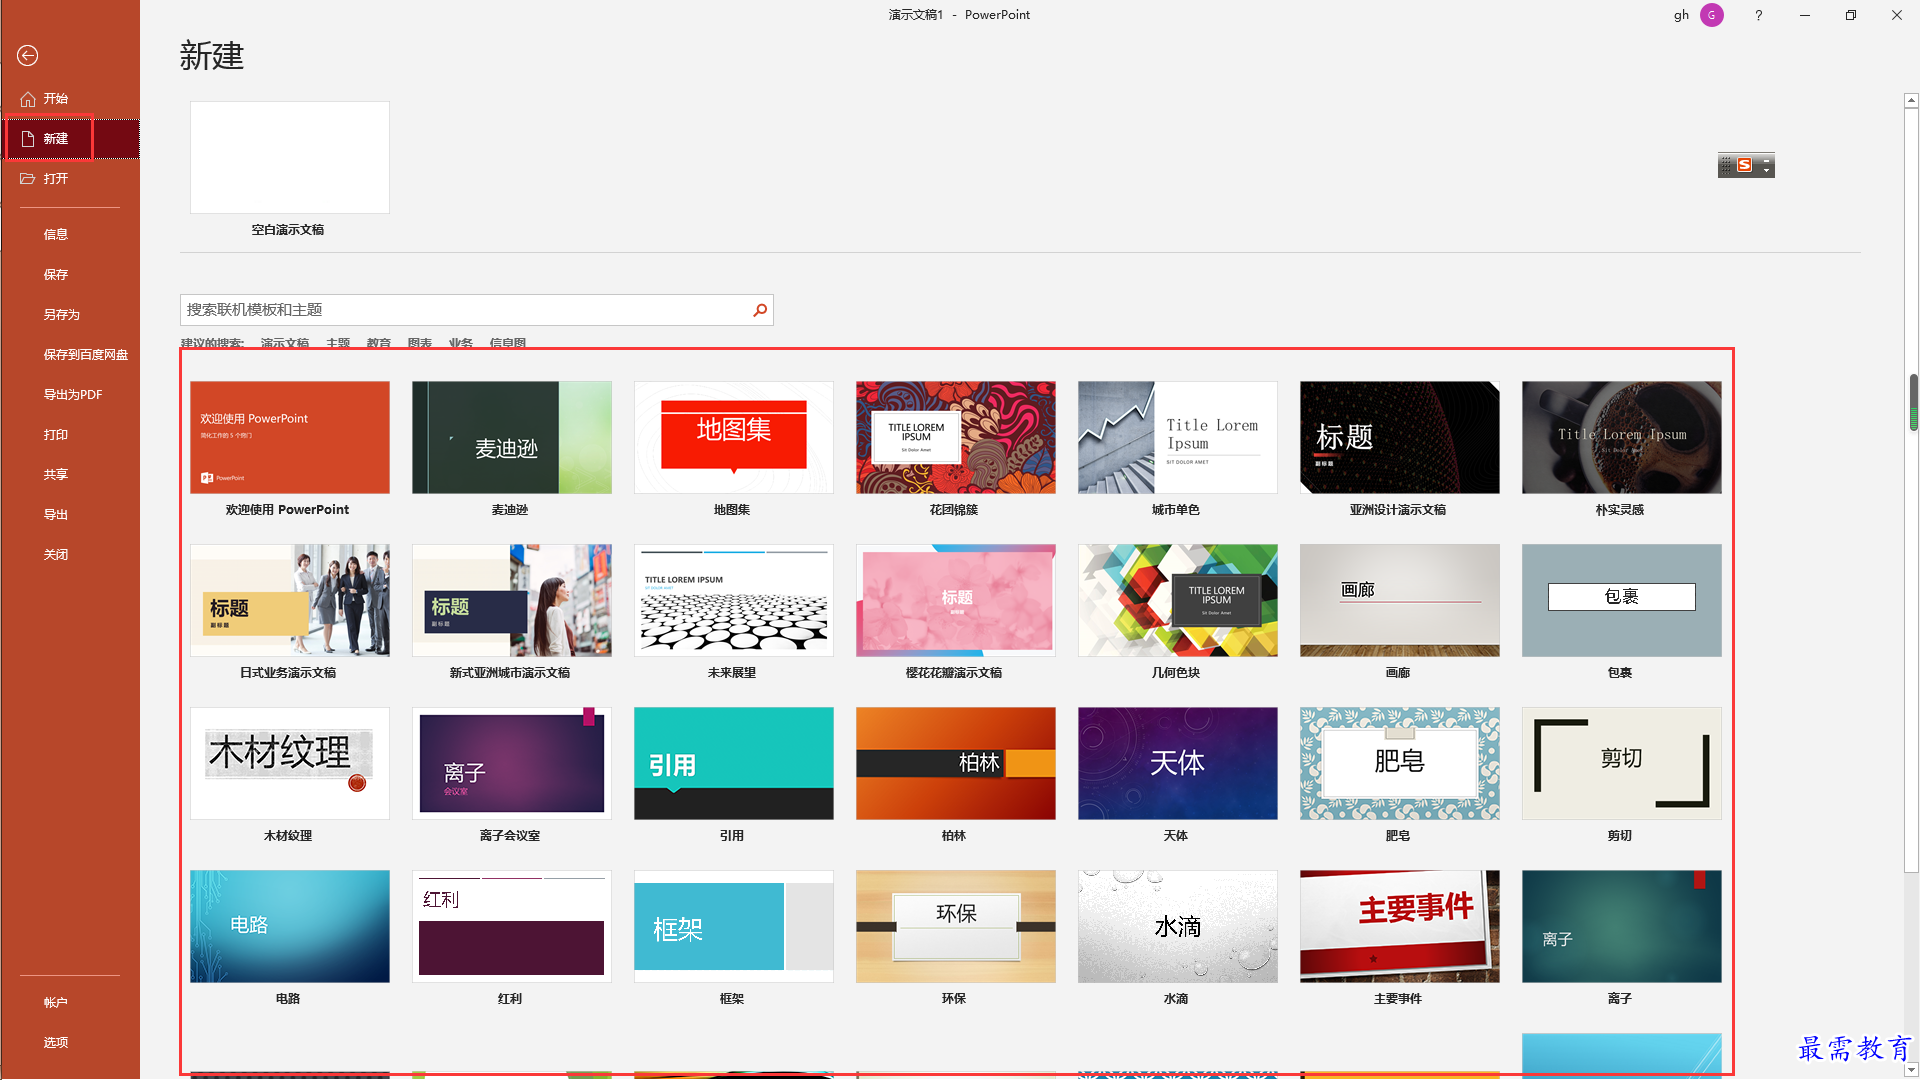
Task: Click the scrollbar down arrow
Action: [x=1911, y=1071]
